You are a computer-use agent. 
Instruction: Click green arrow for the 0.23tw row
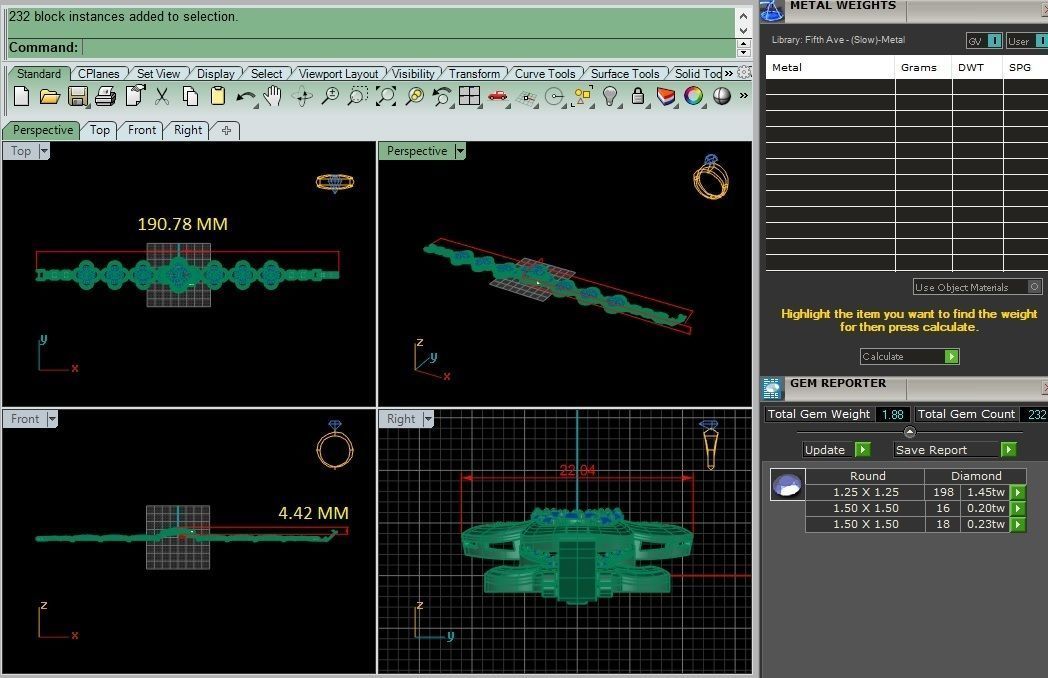(1018, 524)
